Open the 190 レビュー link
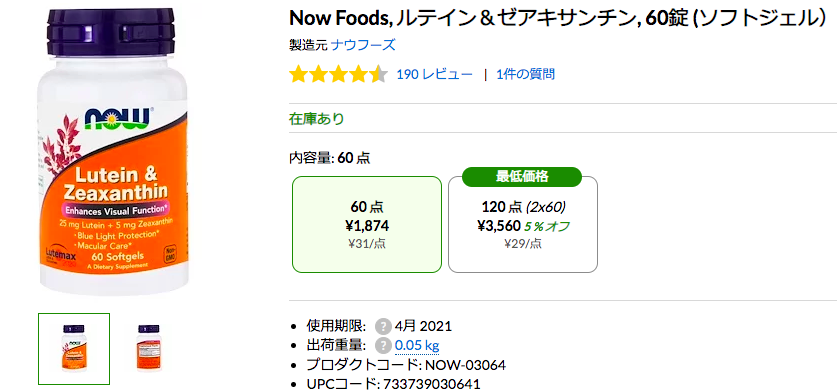This screenshot has width=837, height=391. tap(435, 74)
